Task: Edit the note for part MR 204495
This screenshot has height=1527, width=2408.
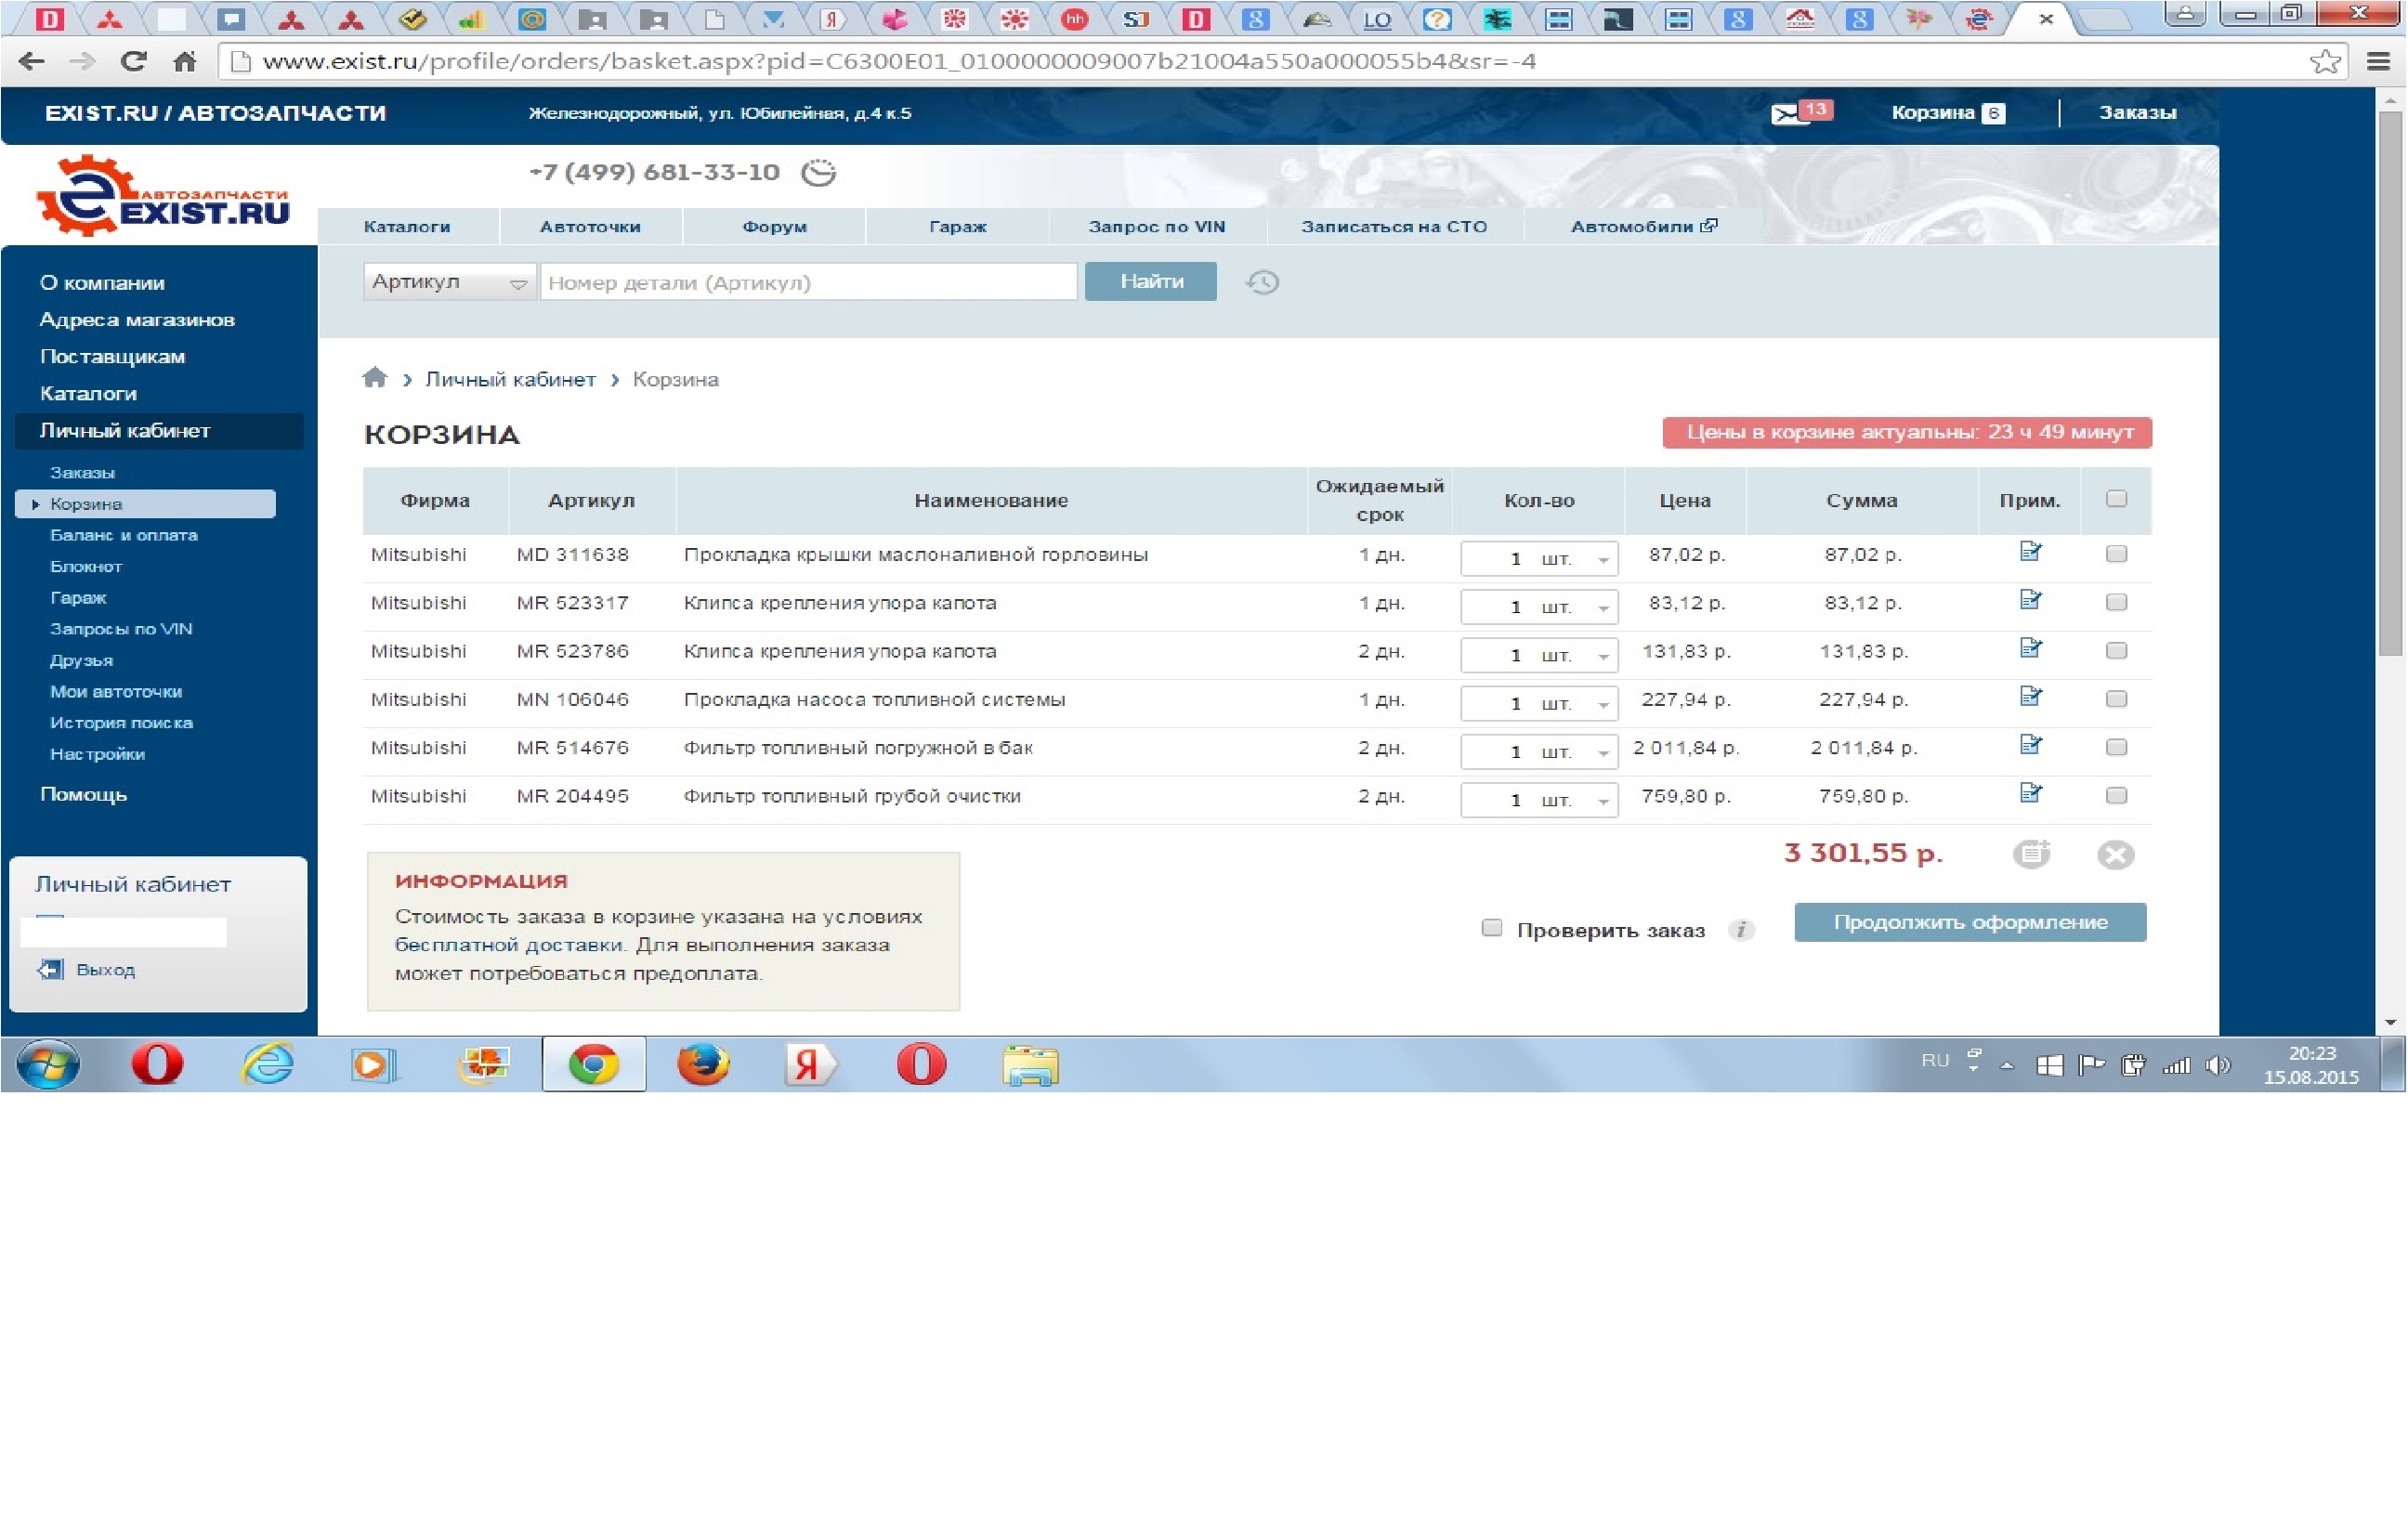Action: click(2030, 794)
